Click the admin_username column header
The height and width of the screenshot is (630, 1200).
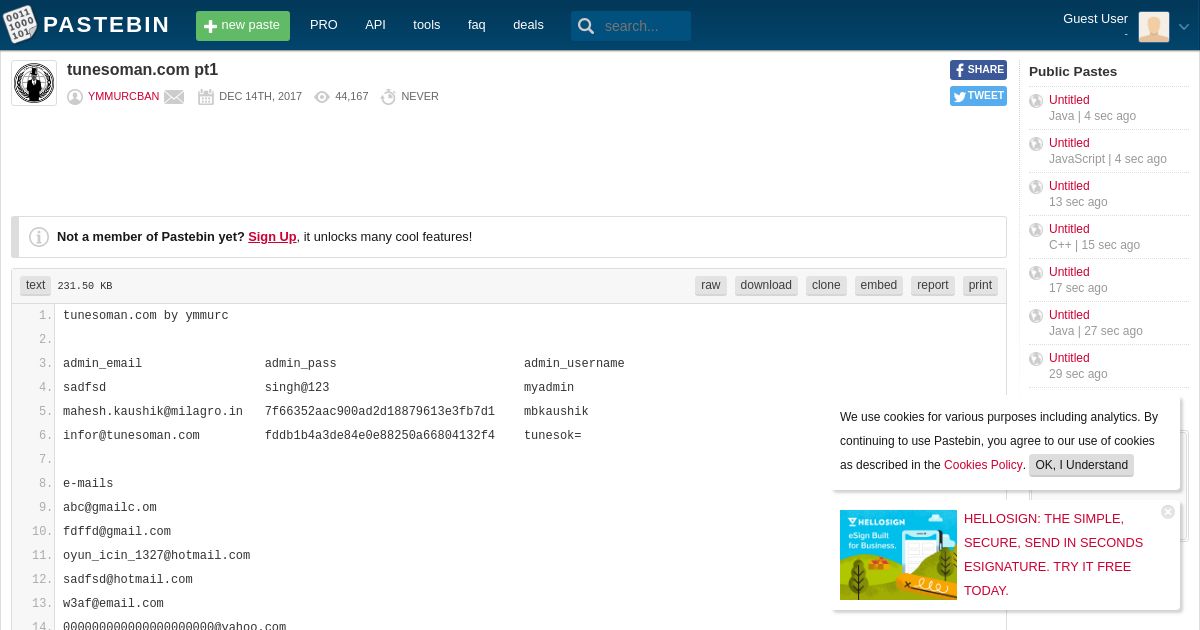[574, 364]
